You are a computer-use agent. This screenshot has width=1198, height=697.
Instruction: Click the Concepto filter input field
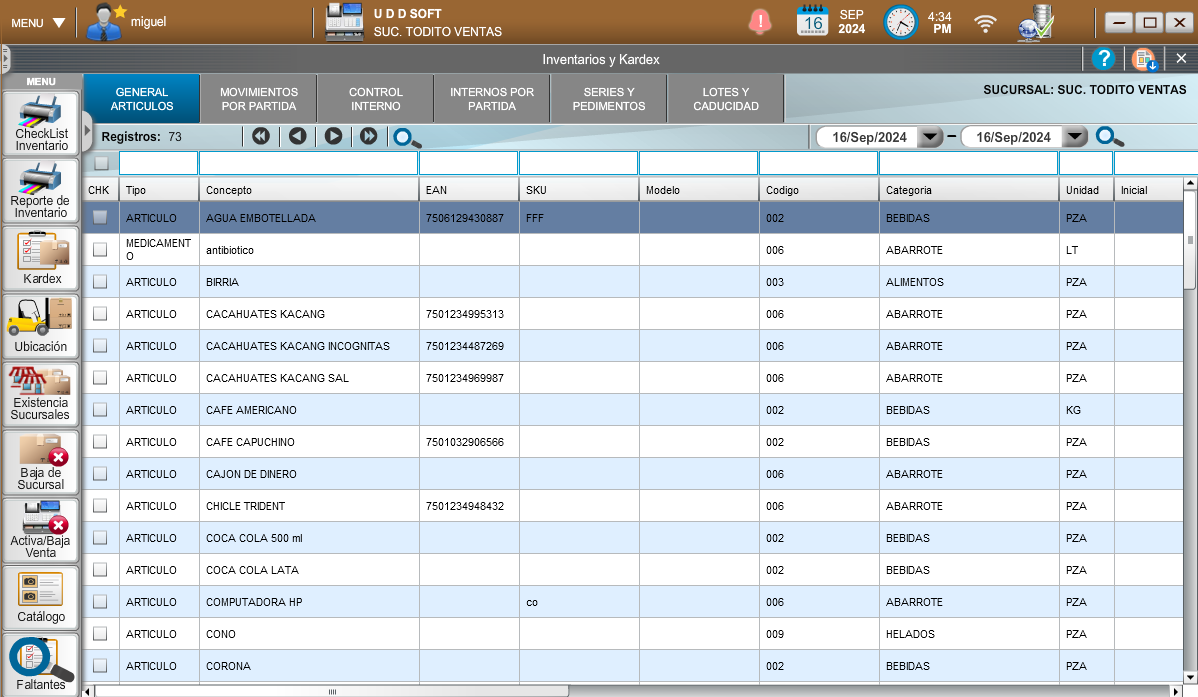[x=308, y=163]
